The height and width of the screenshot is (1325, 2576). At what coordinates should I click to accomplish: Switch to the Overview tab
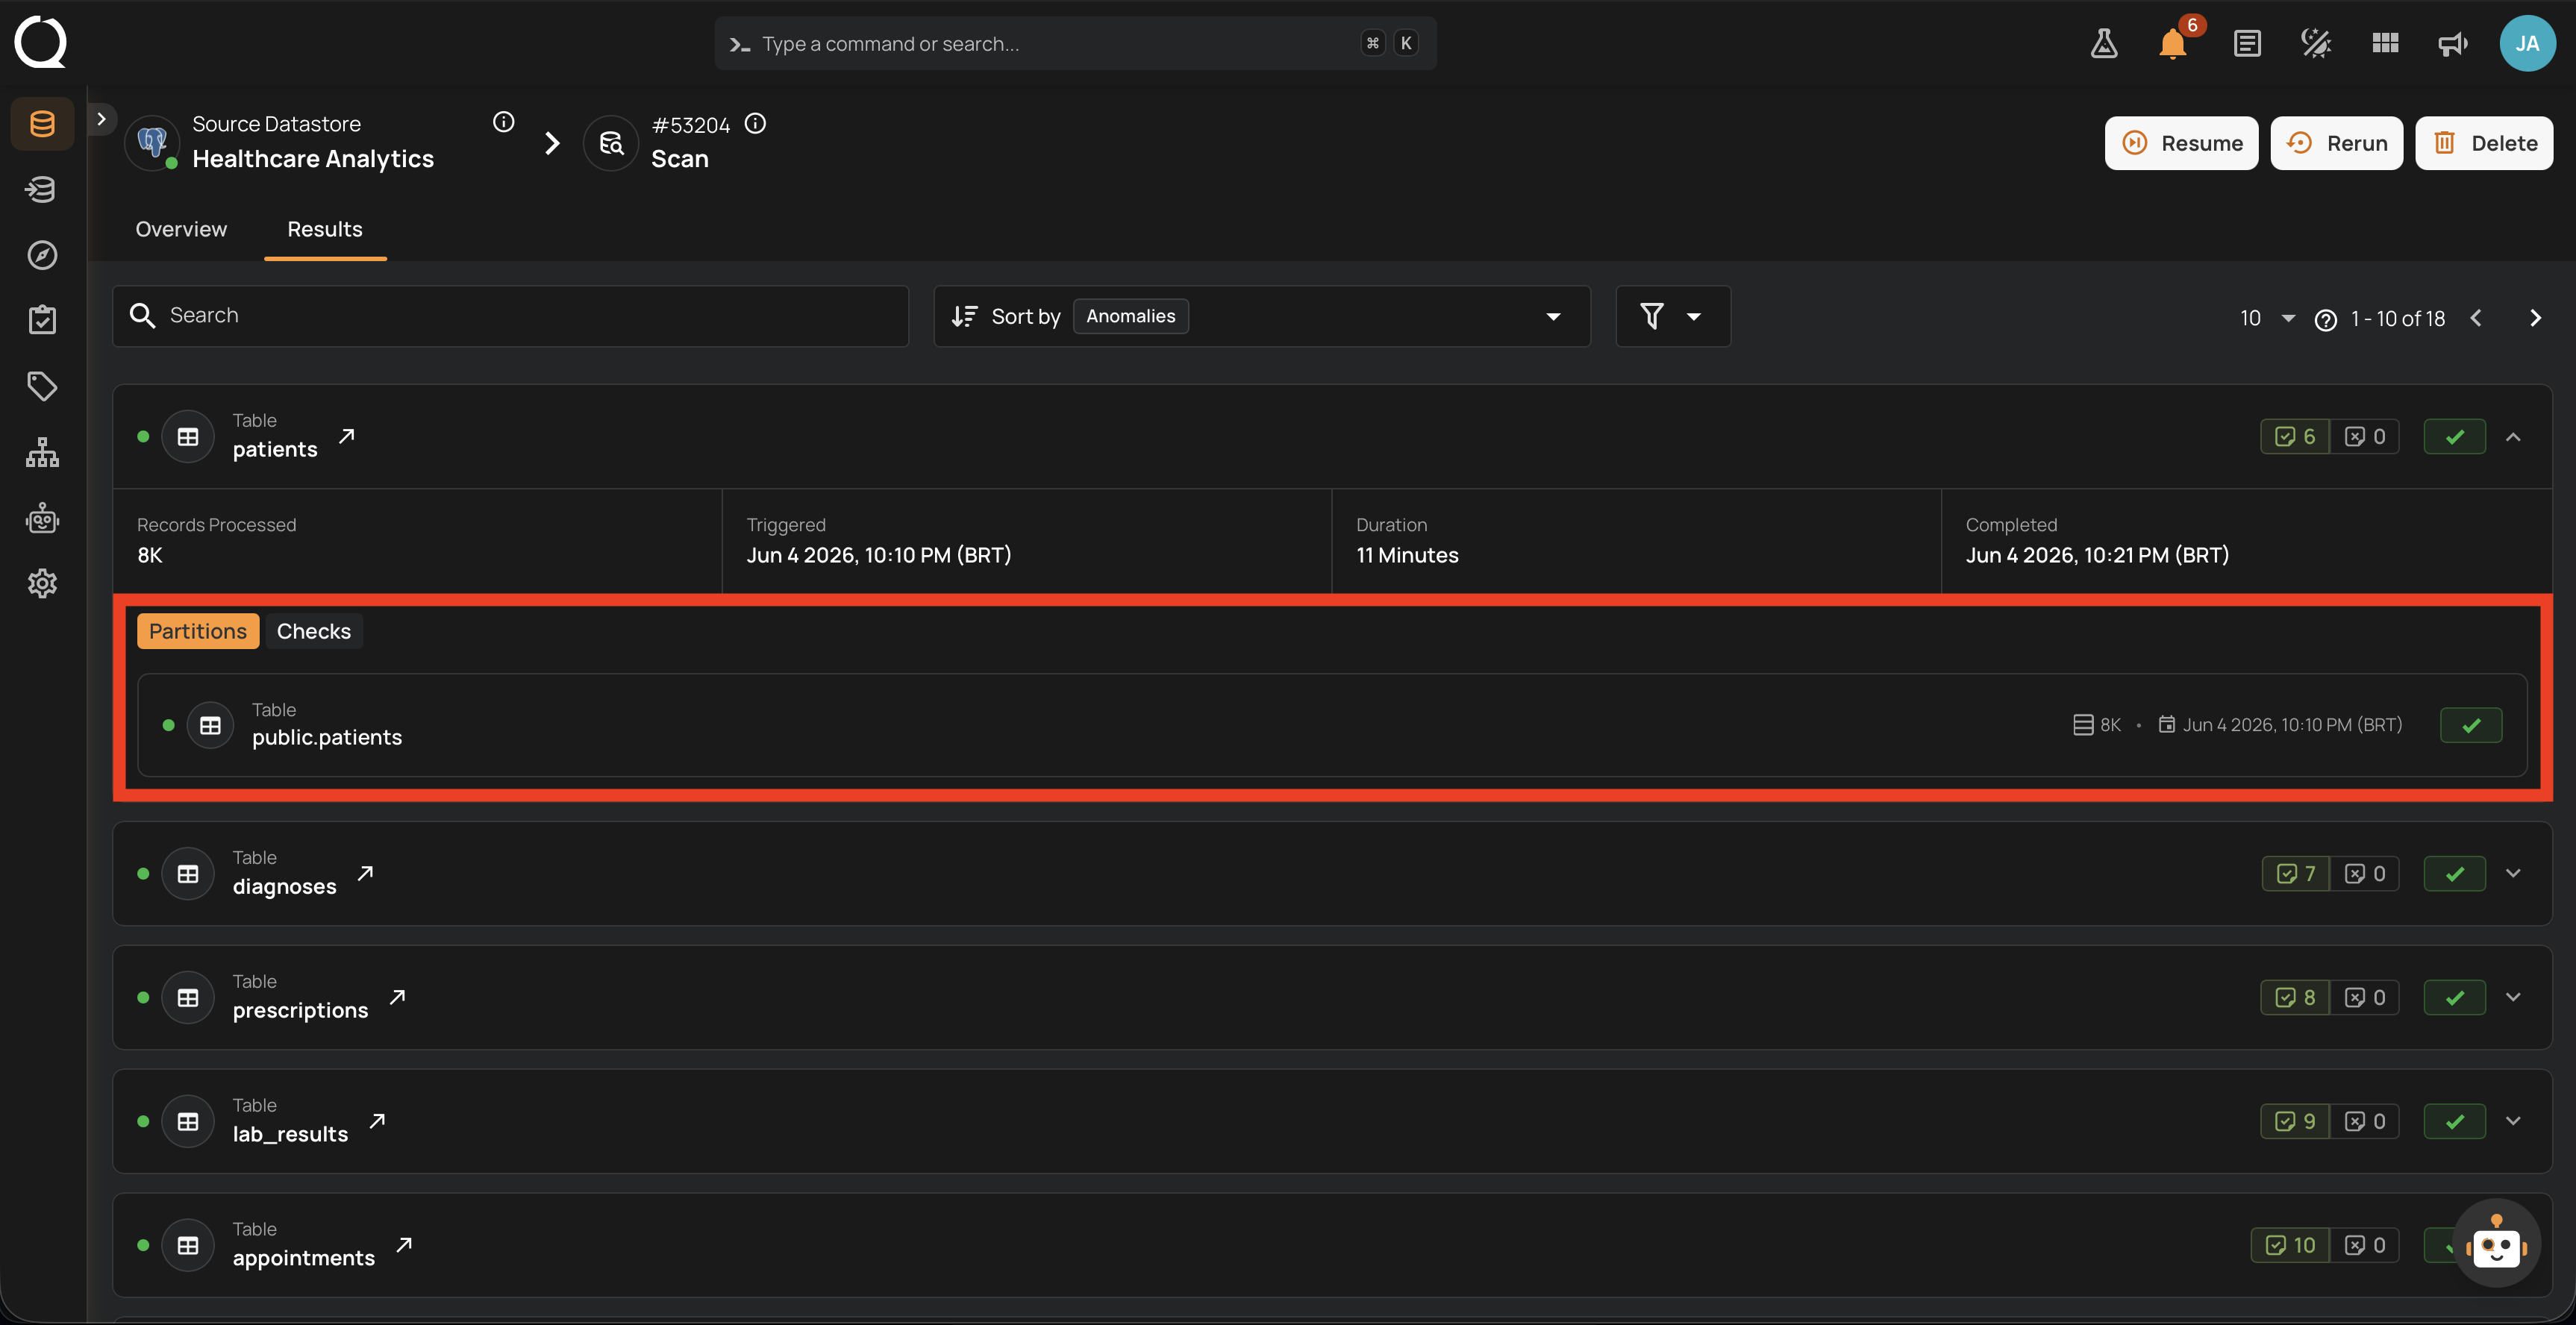pos(181,229)
